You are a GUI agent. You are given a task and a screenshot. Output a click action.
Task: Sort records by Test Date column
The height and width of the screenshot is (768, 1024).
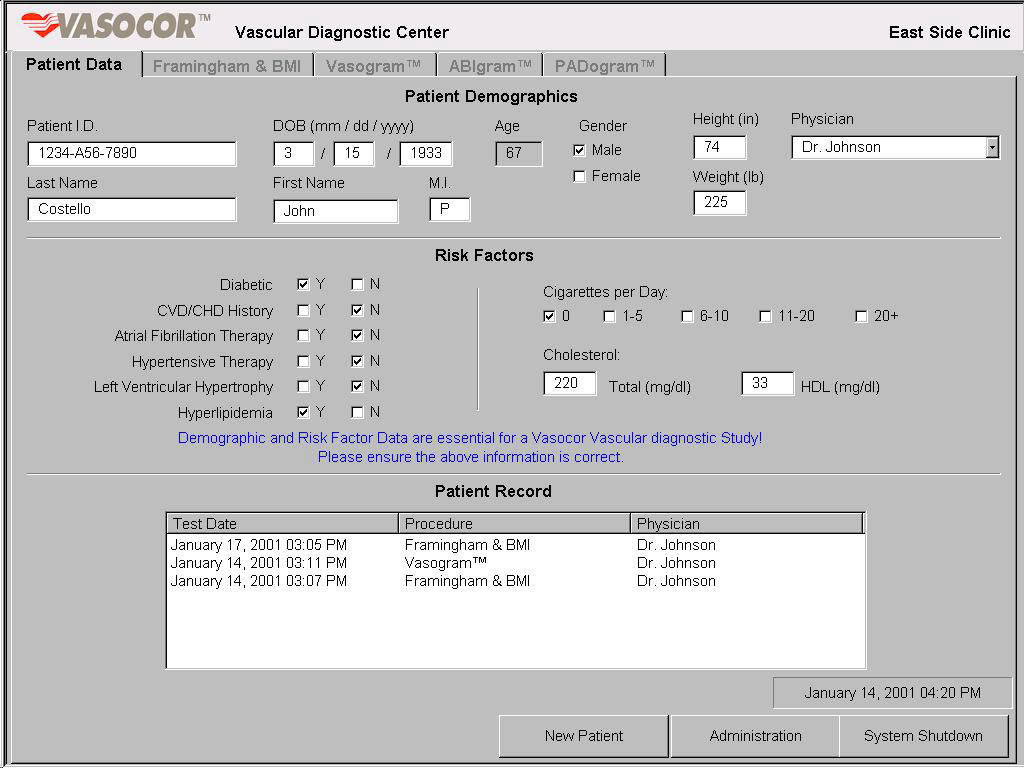coord(283,524)
